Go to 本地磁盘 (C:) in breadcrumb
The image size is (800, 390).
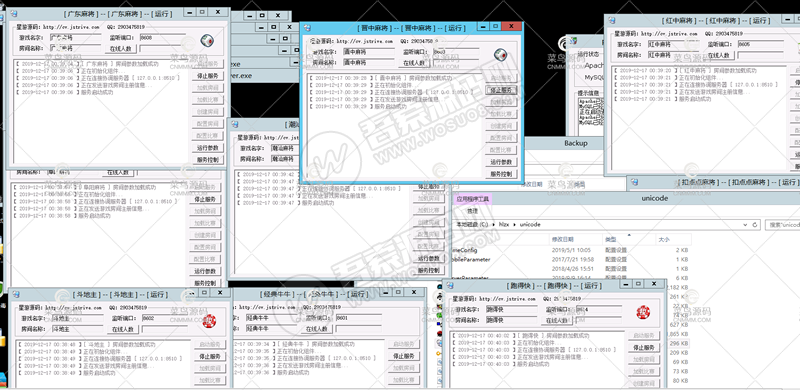tap(472, 225)
